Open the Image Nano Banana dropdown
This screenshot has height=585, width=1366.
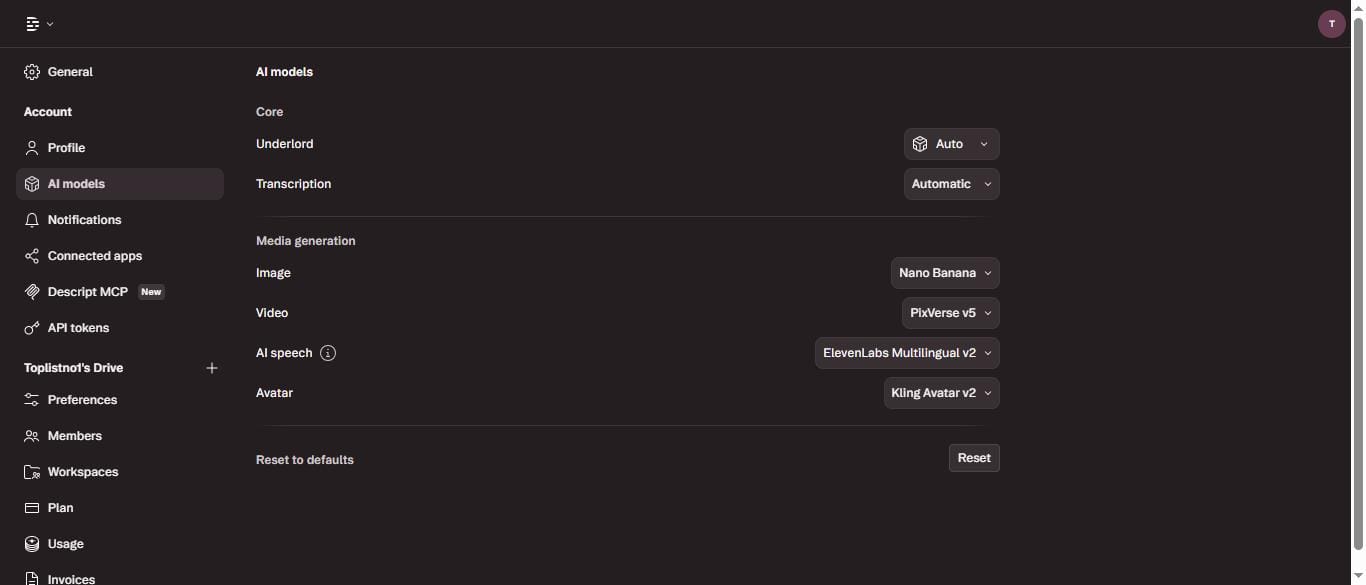[945, 273]
